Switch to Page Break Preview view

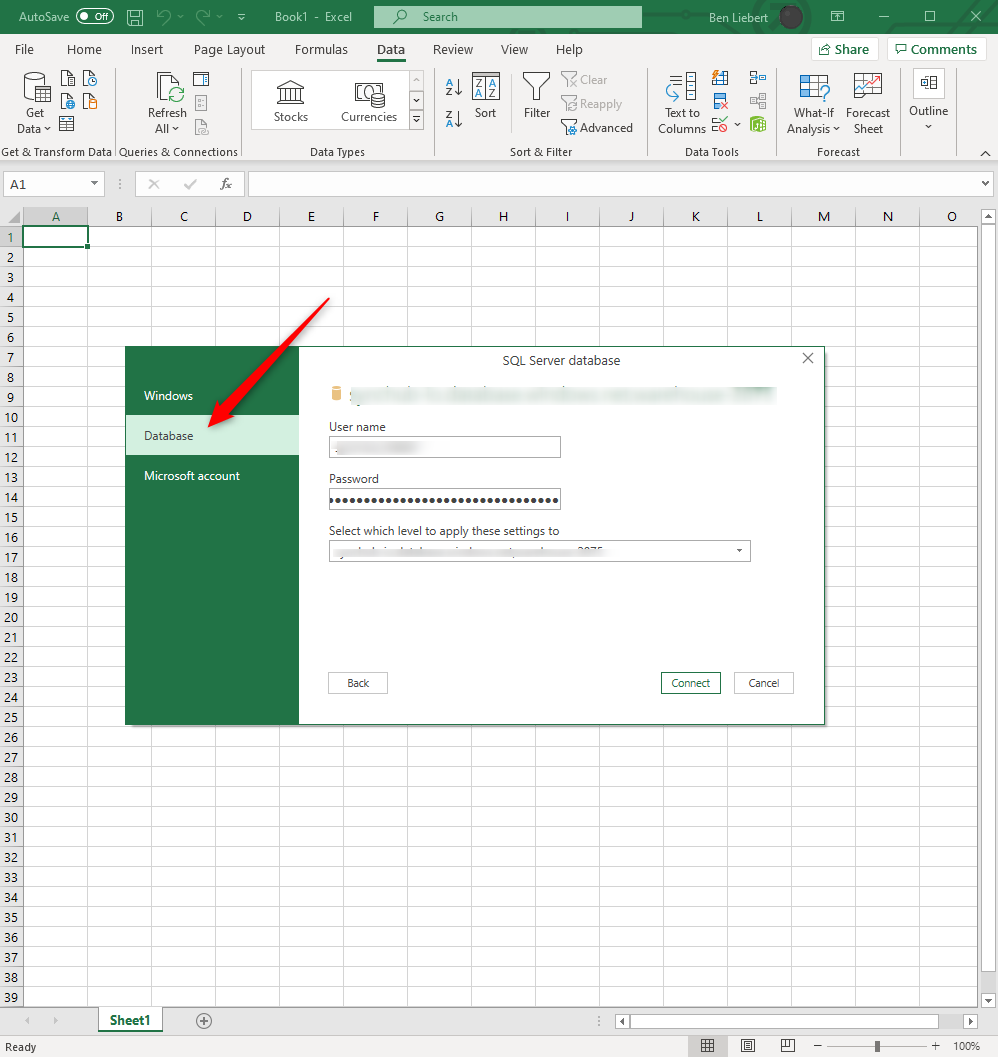point(786,1046)
